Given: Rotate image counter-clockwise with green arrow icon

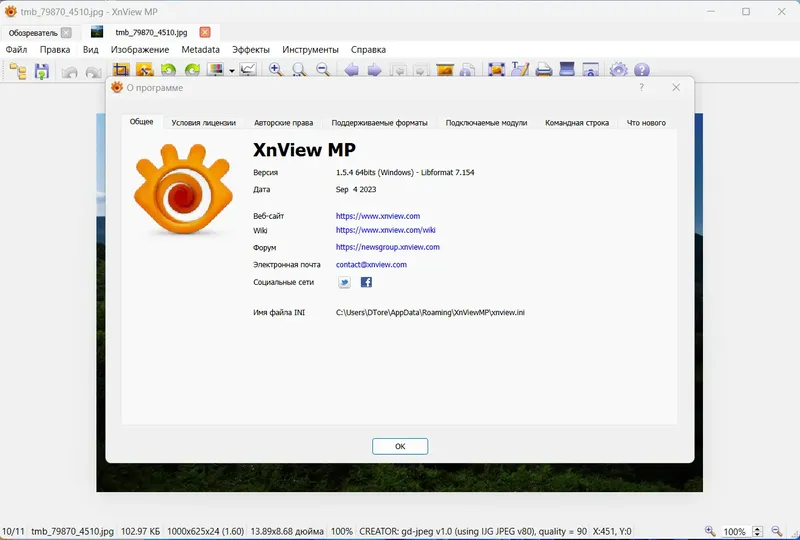Looking at the screenshot, I should coord(168,70).
